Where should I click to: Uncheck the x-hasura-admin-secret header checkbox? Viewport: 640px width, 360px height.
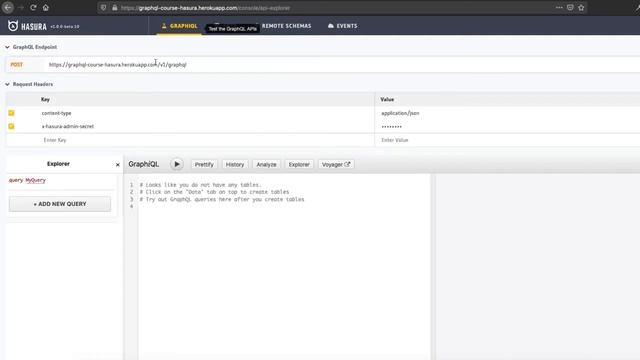point(11,126)
